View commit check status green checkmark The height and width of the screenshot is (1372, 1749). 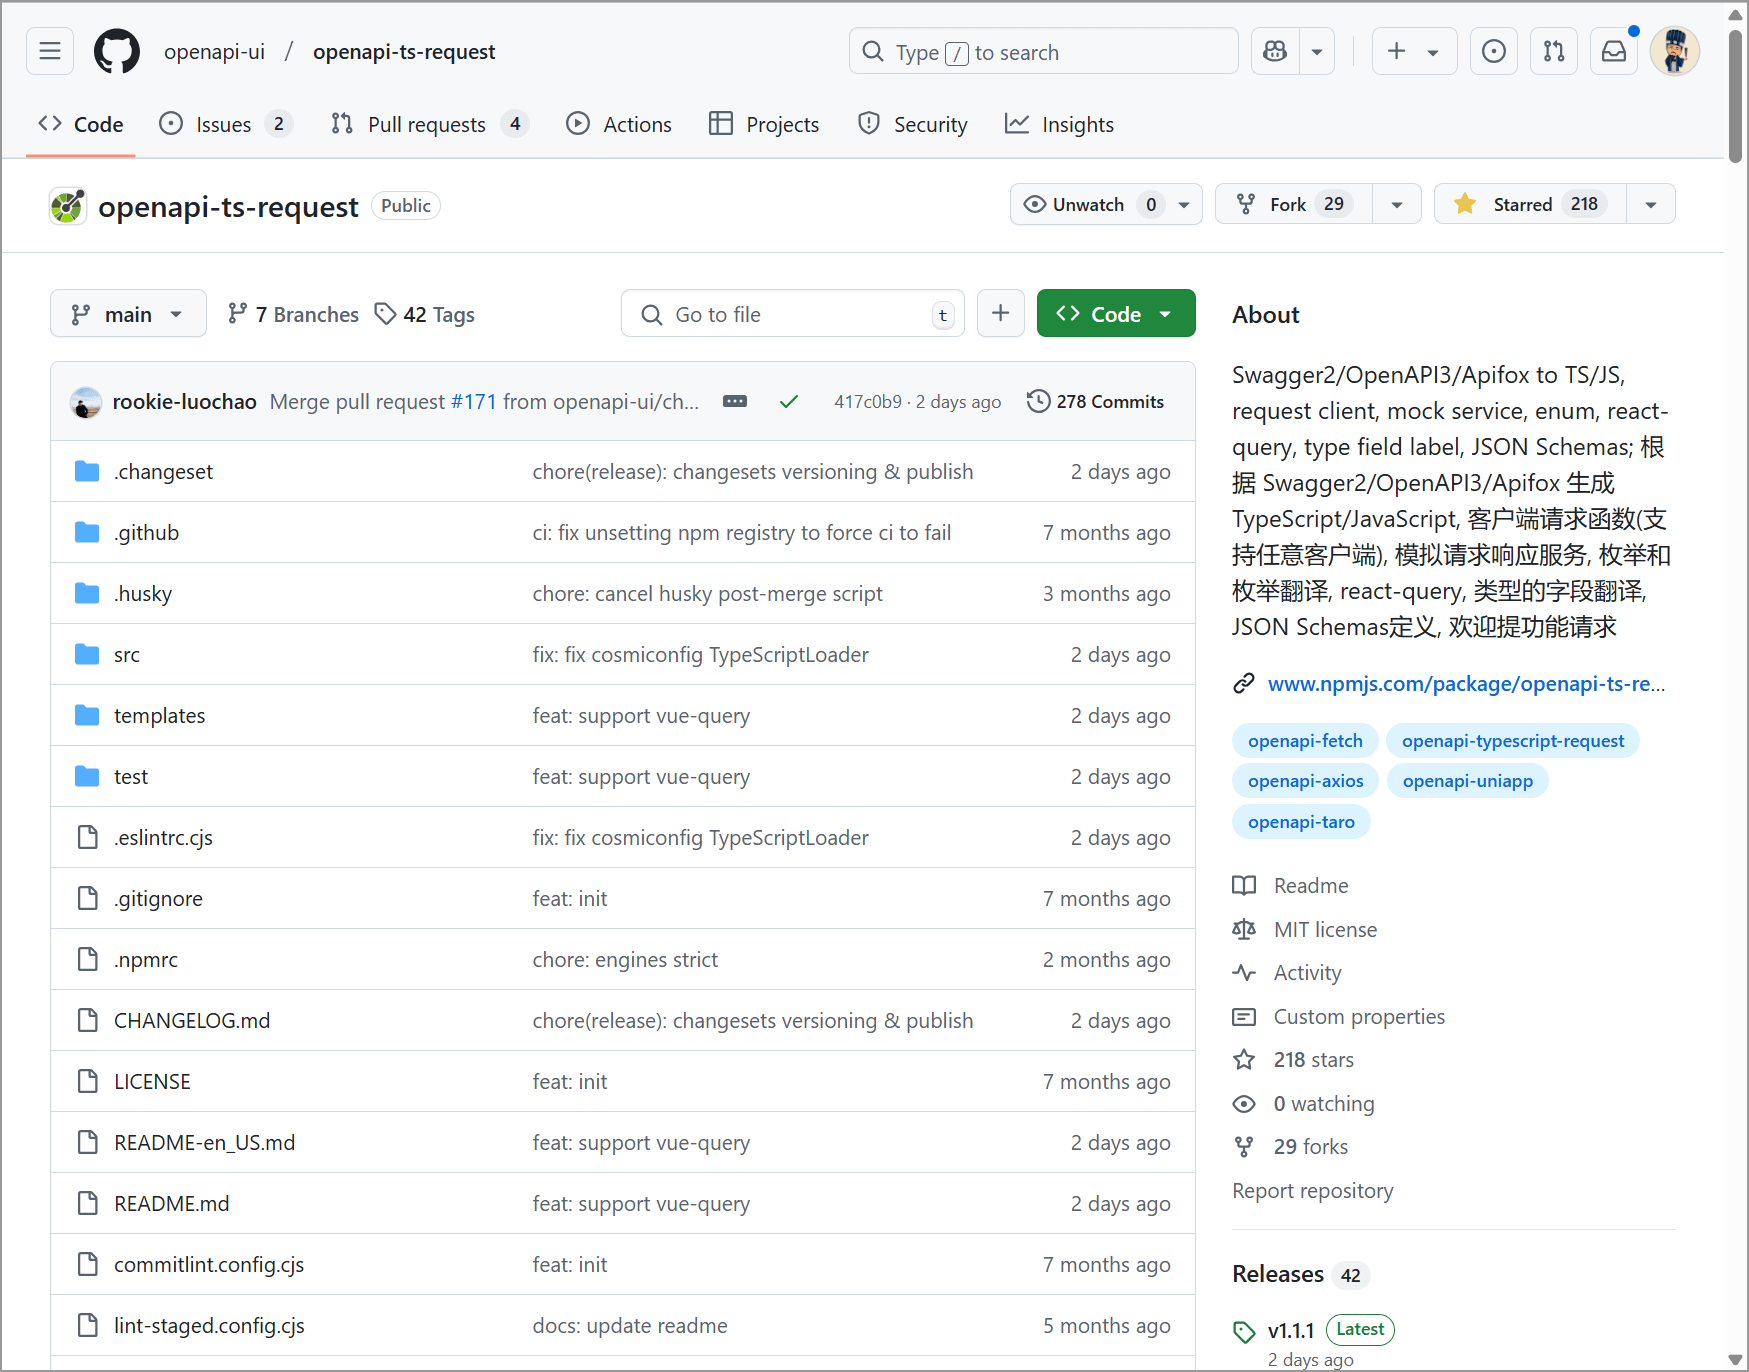[x=789, y=401]
